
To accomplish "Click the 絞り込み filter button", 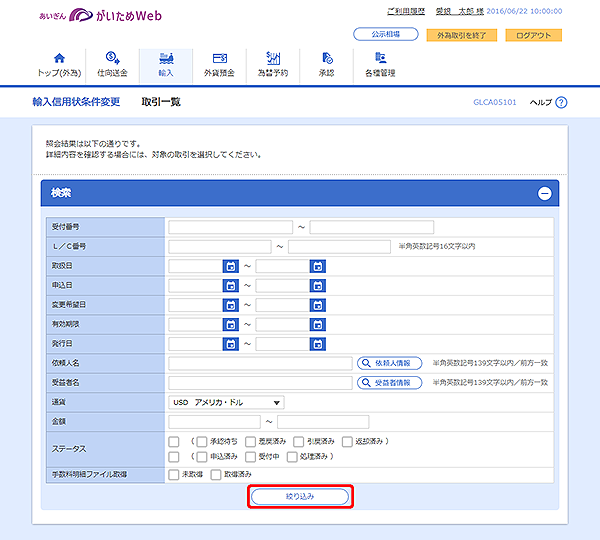I will (x=300, y=496).
